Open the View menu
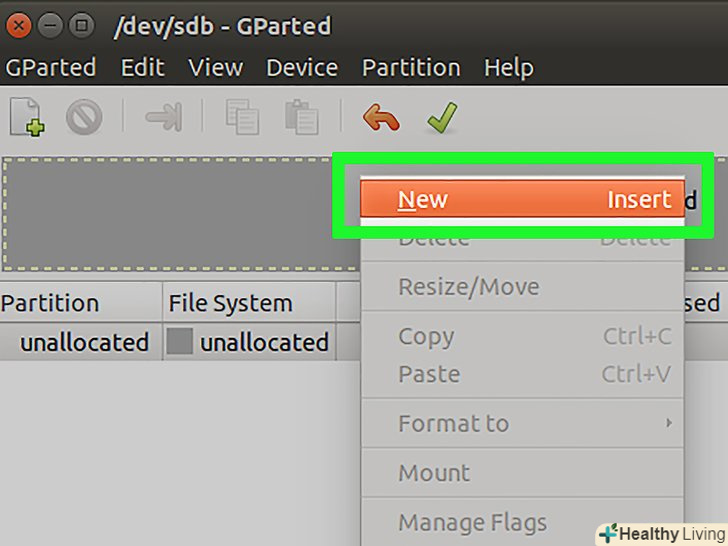The height and width of the screenshot is (546, 728). click(215, 68)
